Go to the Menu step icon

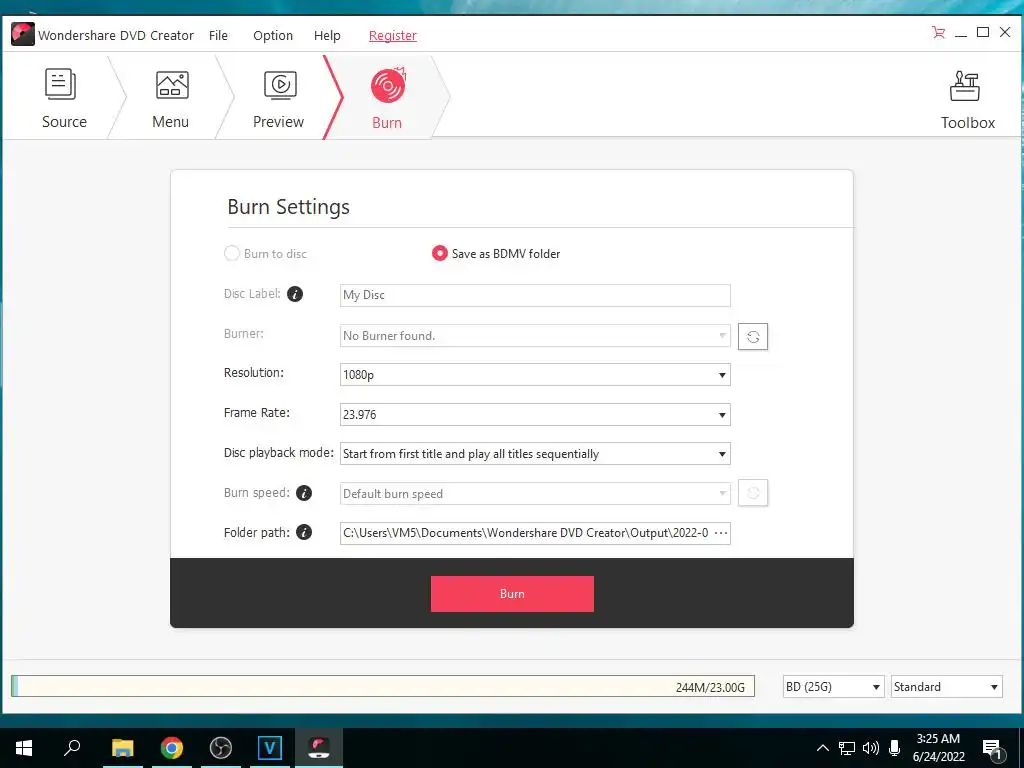[x=172, y=84]
